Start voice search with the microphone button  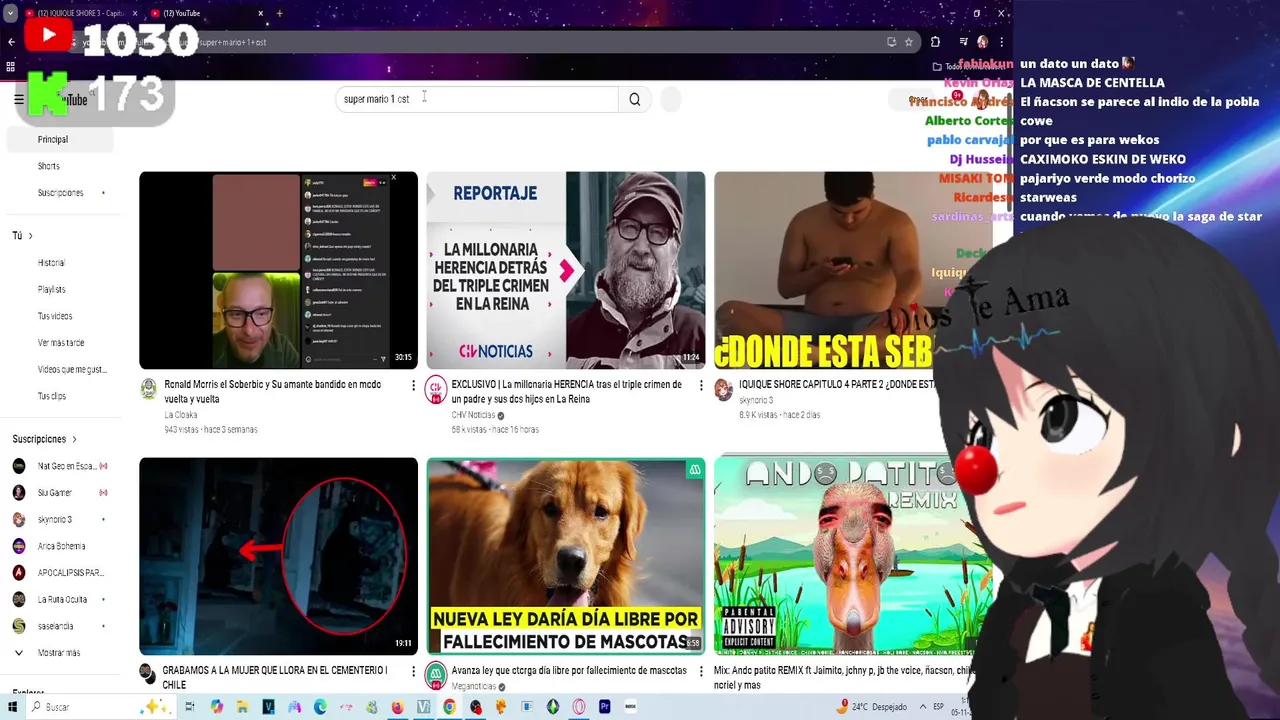pos(671,99)
